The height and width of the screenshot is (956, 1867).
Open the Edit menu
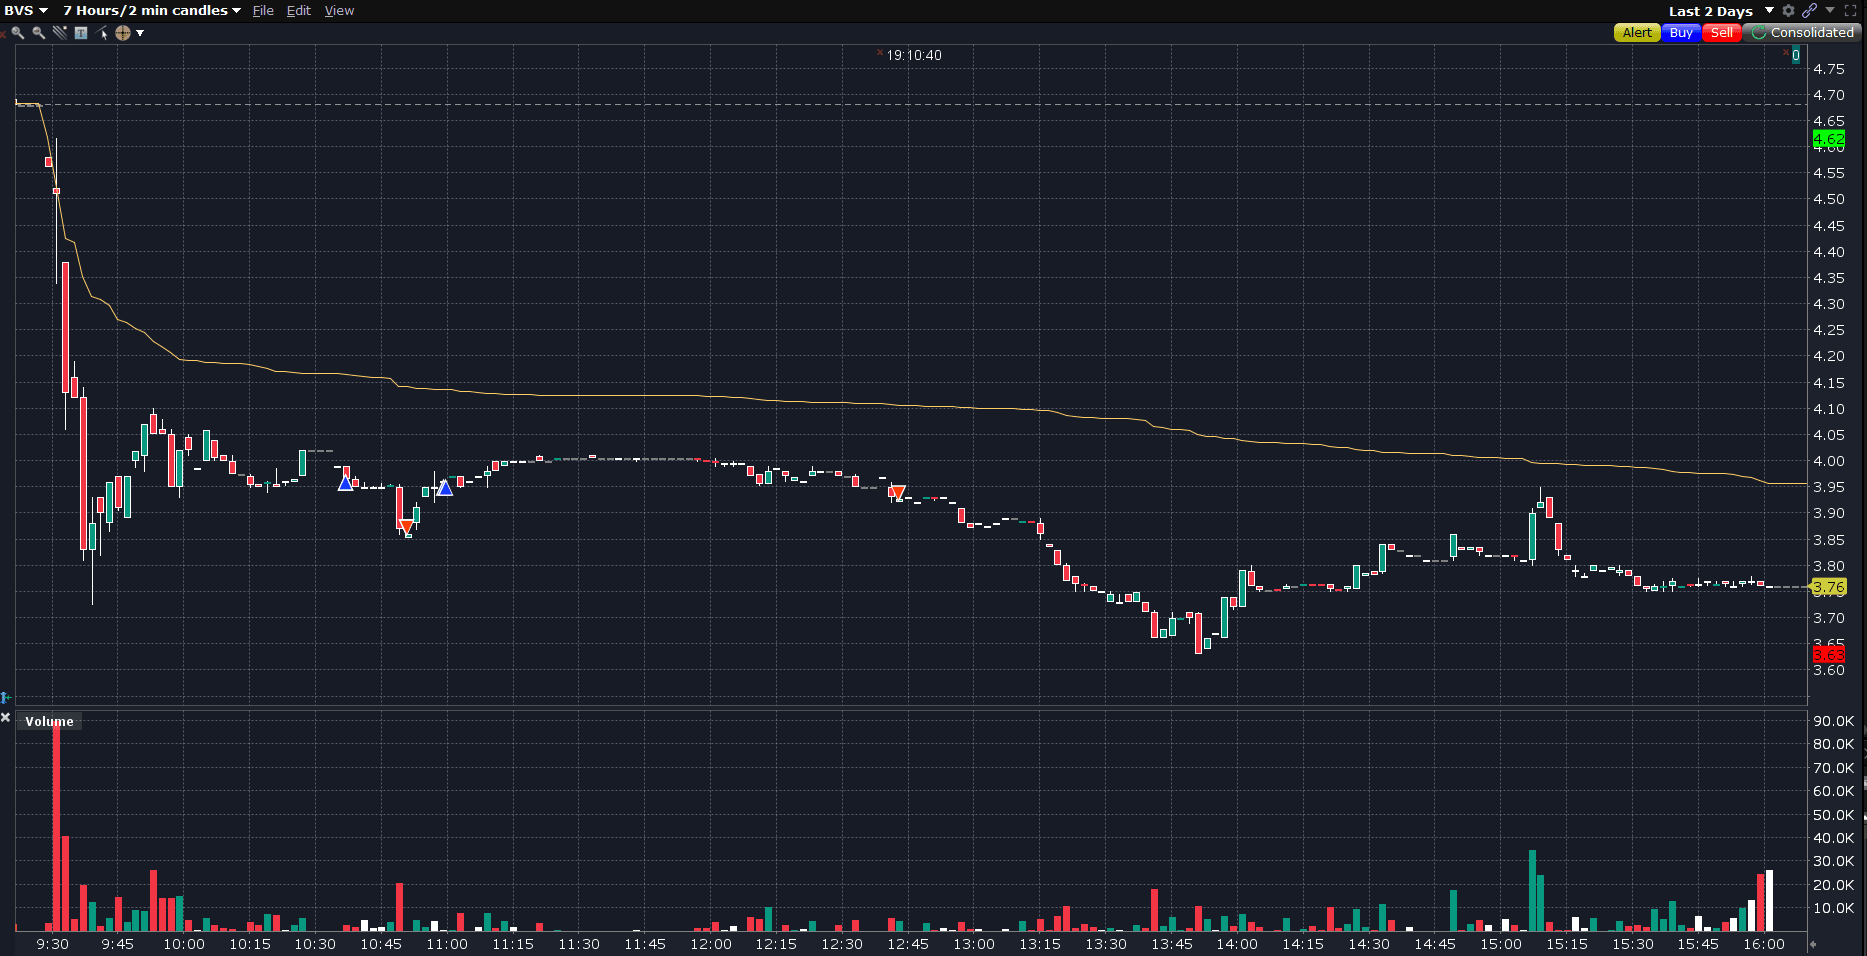click(298, 10)
